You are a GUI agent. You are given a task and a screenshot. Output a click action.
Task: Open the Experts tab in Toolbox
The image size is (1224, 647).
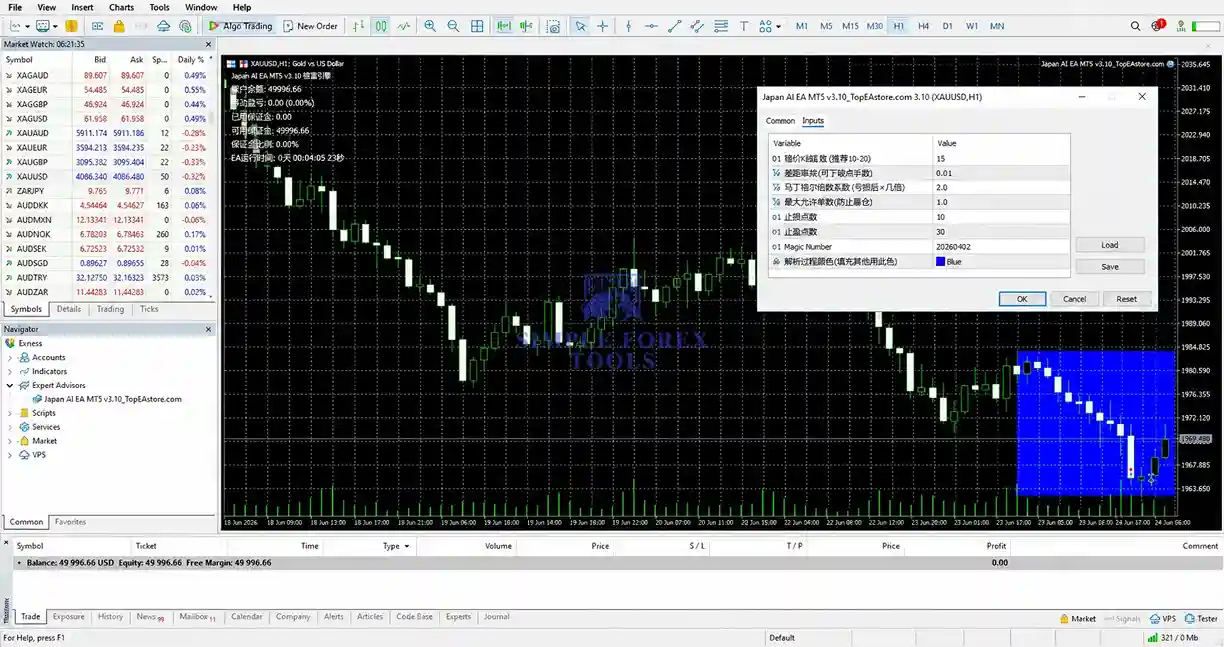click(458, 617)
